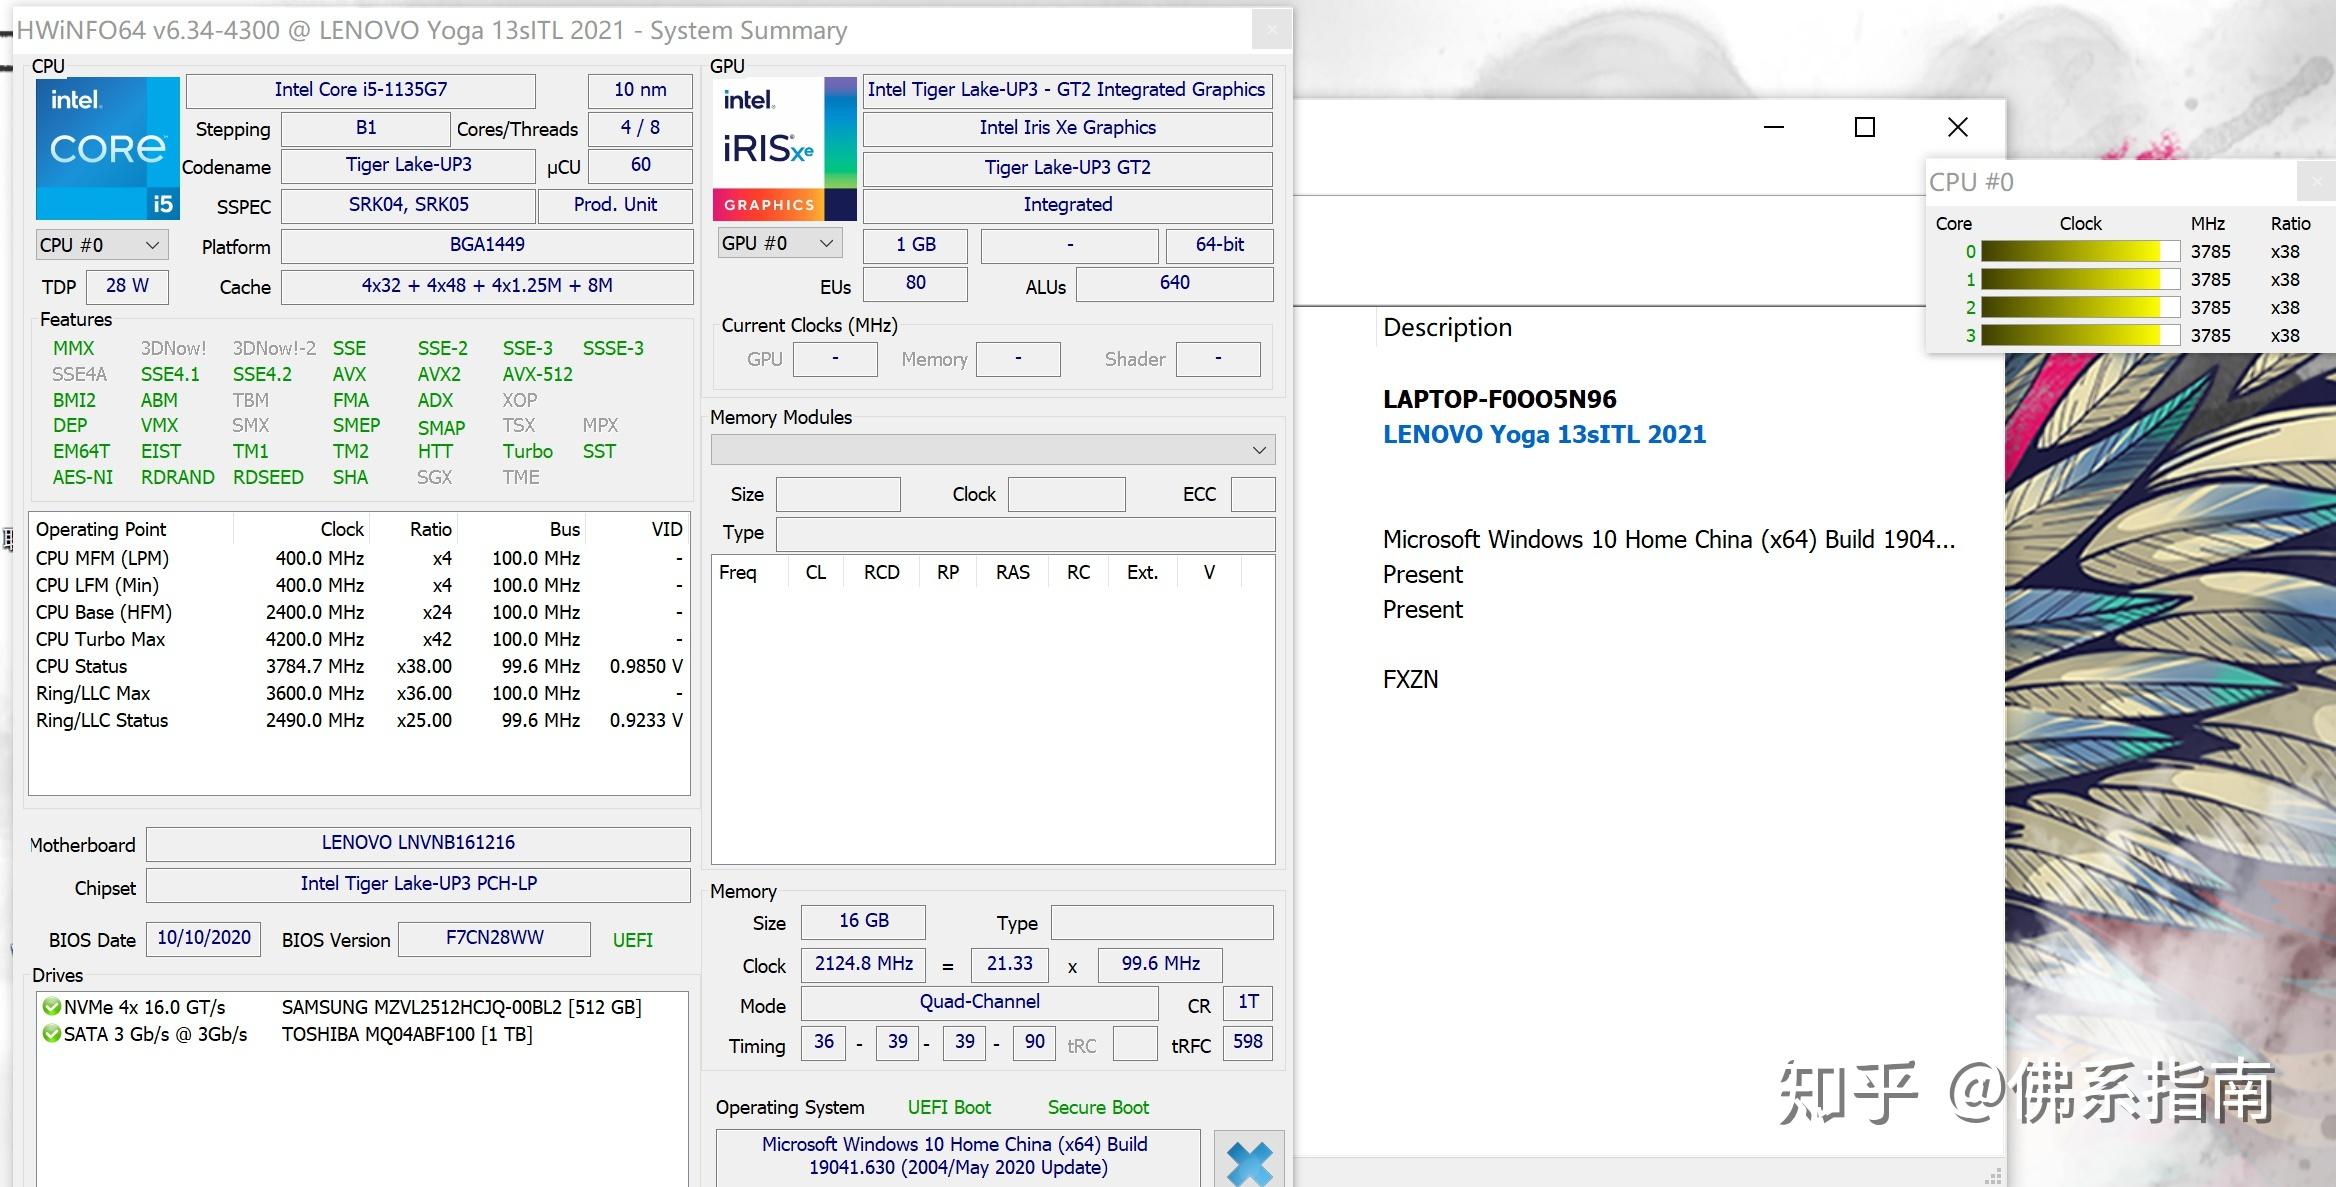Click the Intel Iris Xe Graphics logo
The image size is (2336, 1187).
(x=784, y=148)
